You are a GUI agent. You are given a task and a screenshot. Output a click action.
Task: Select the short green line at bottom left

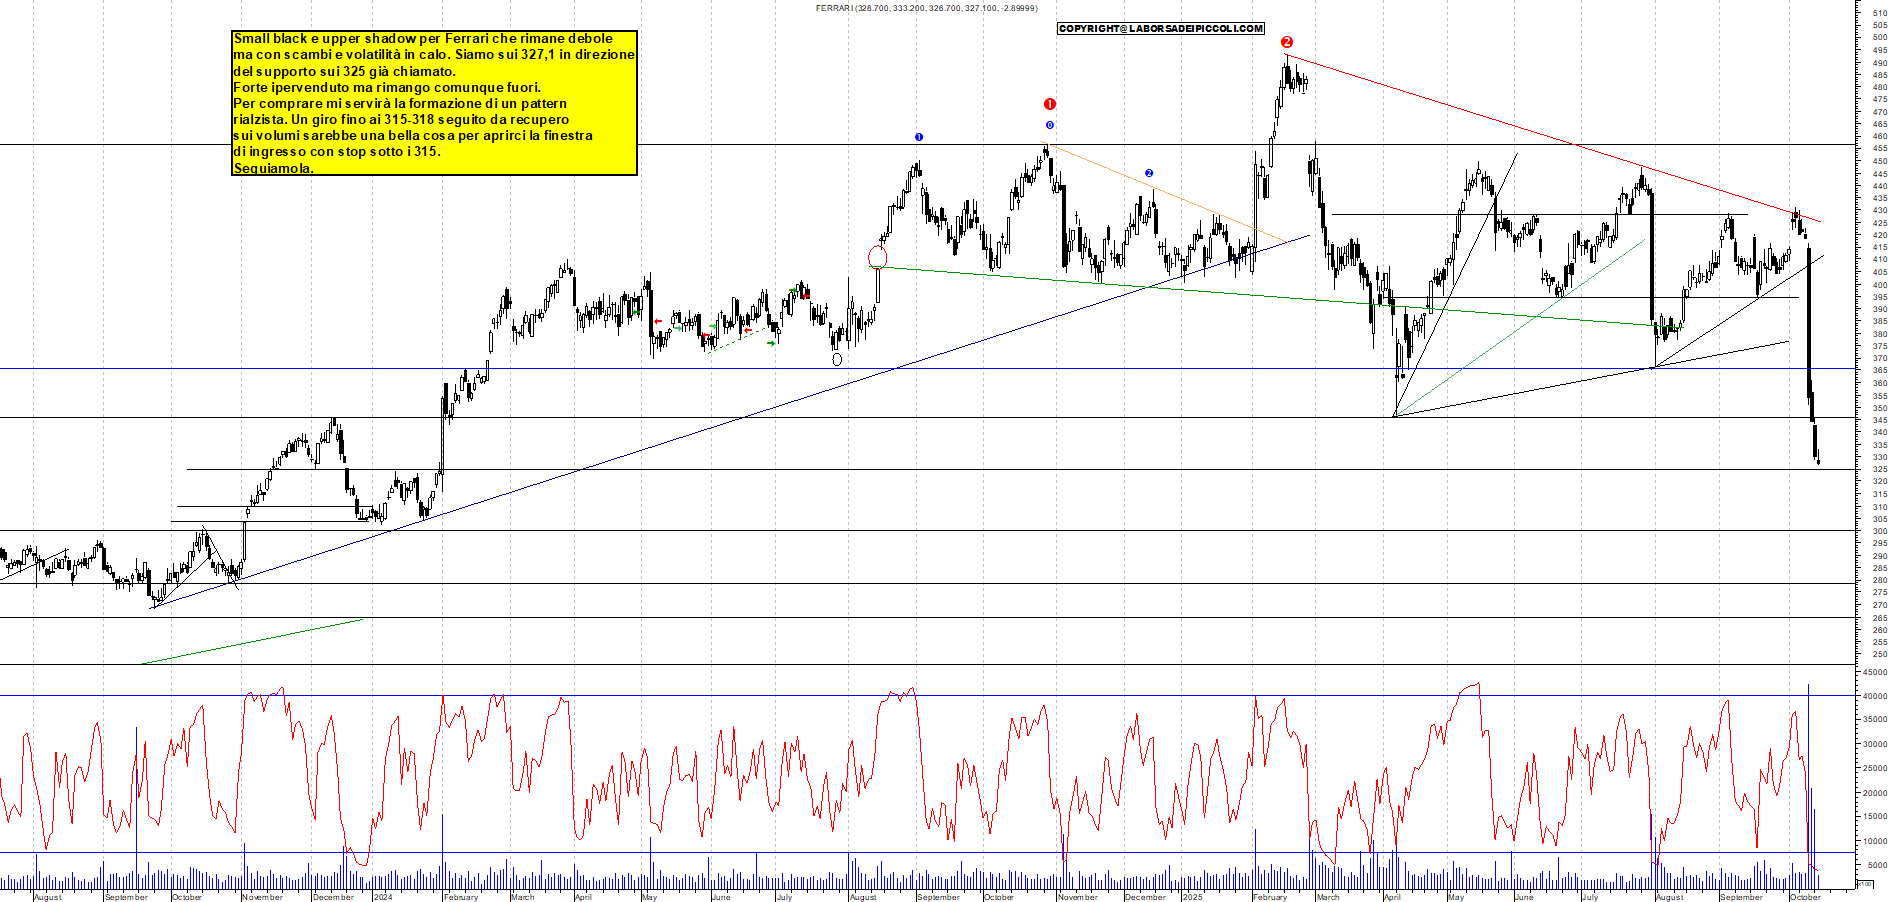(x=253, y=641)
